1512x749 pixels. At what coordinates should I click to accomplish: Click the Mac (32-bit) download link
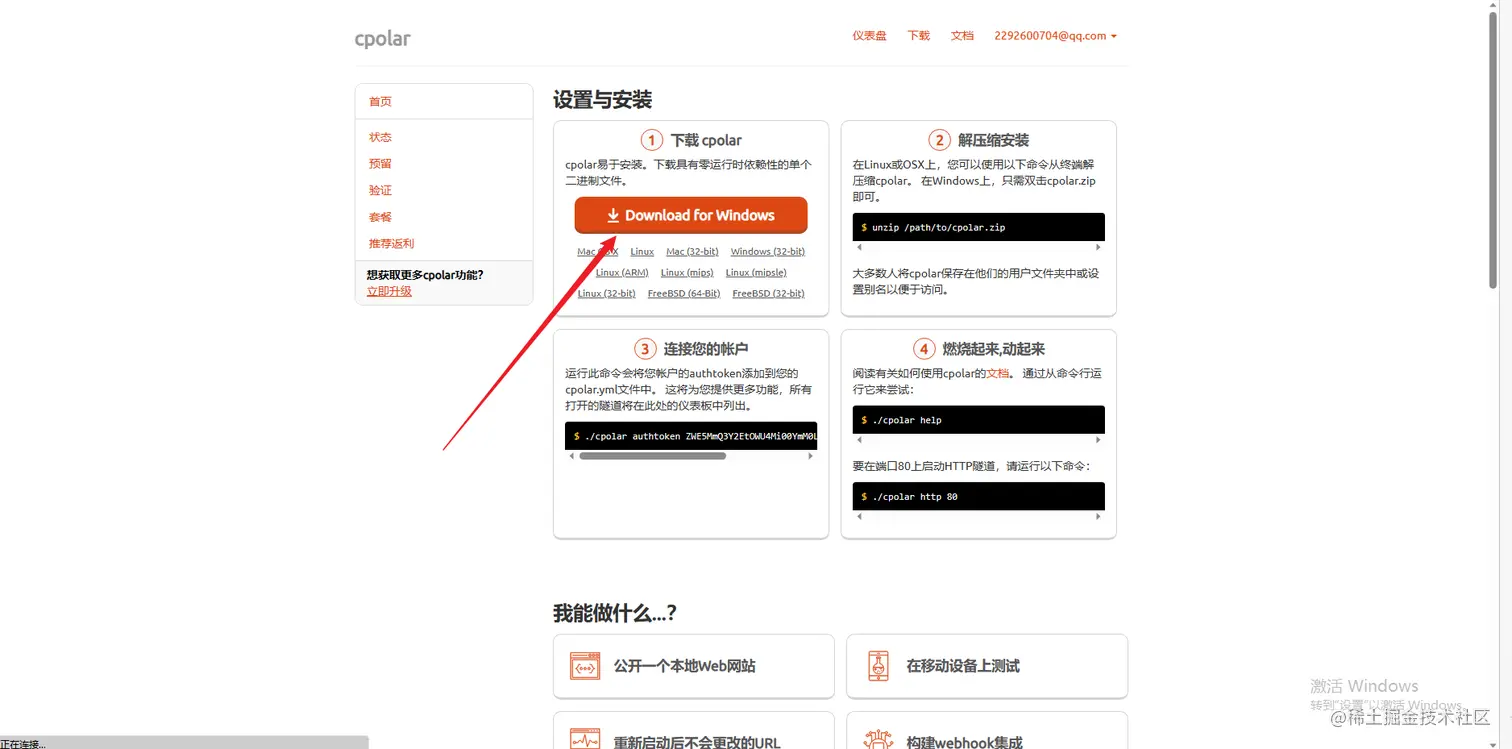pyautogui.click(x=692, y=251)
